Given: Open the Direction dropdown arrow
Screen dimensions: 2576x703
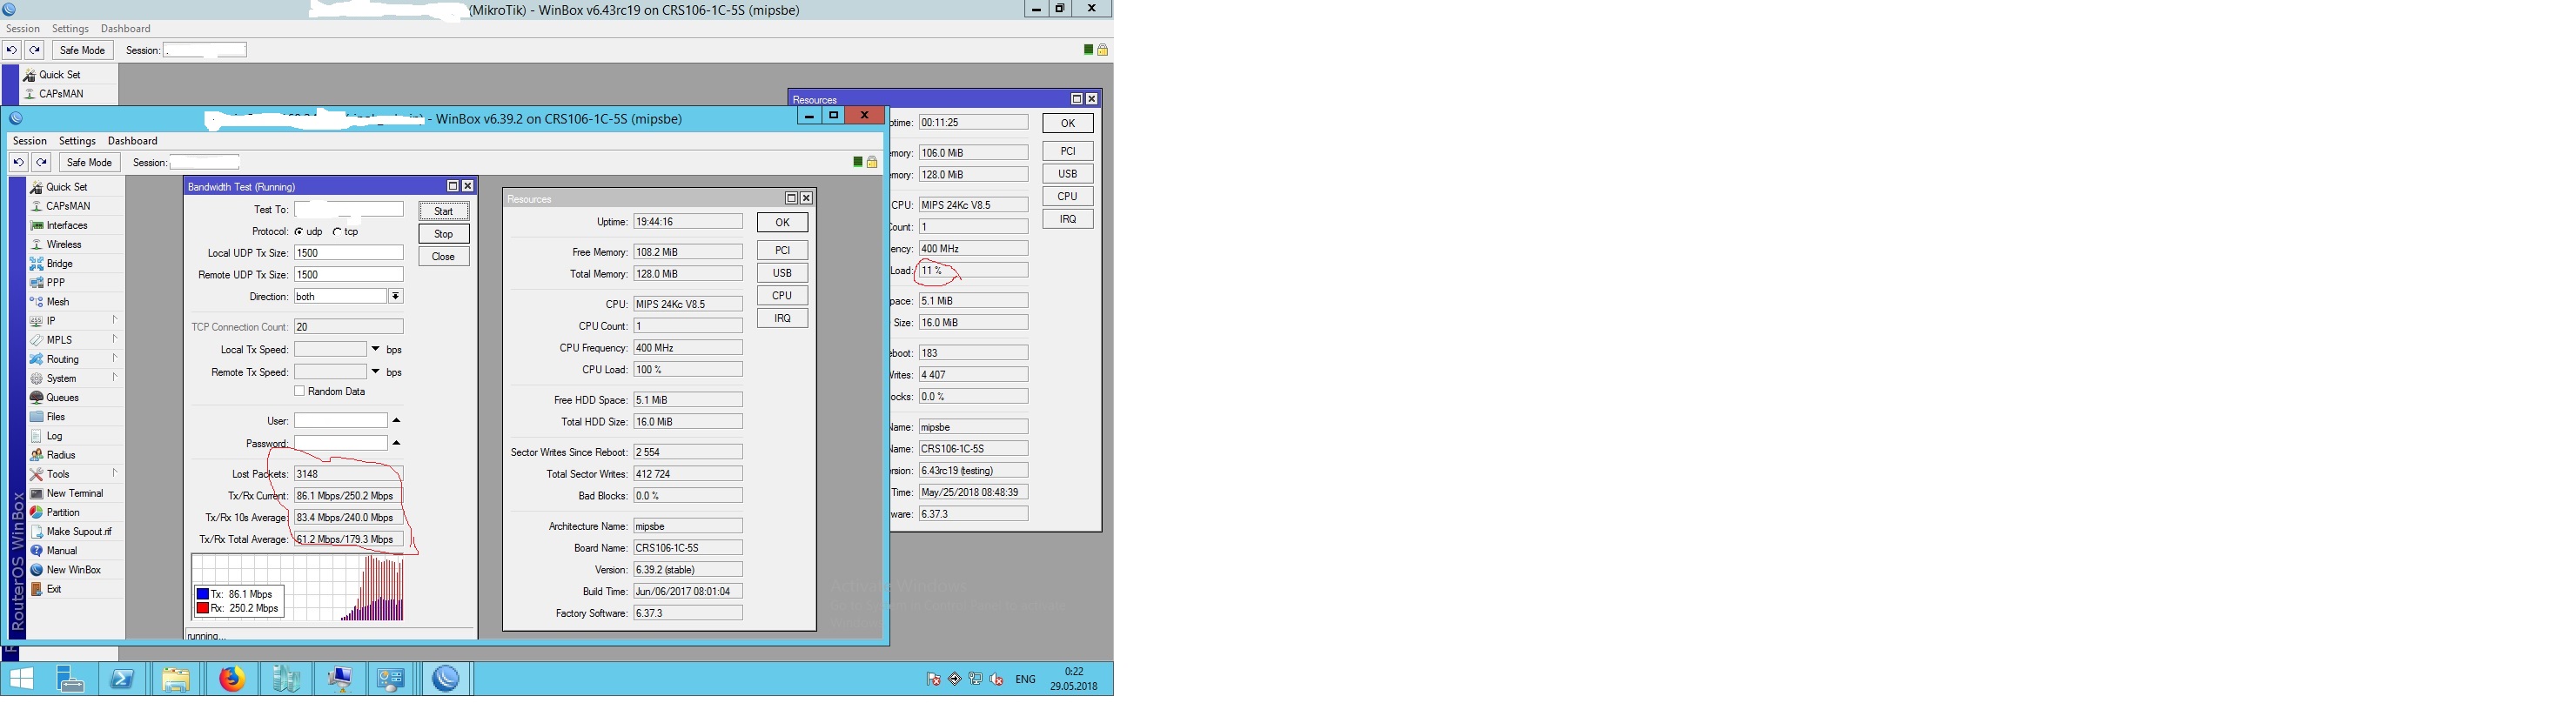Looking at the screenshot, I should [x=396, y=297].
